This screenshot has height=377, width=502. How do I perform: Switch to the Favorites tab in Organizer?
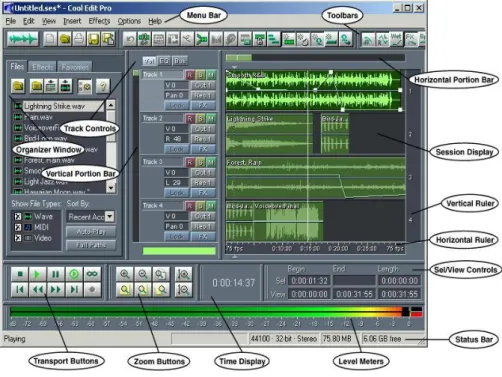[75, 67]
